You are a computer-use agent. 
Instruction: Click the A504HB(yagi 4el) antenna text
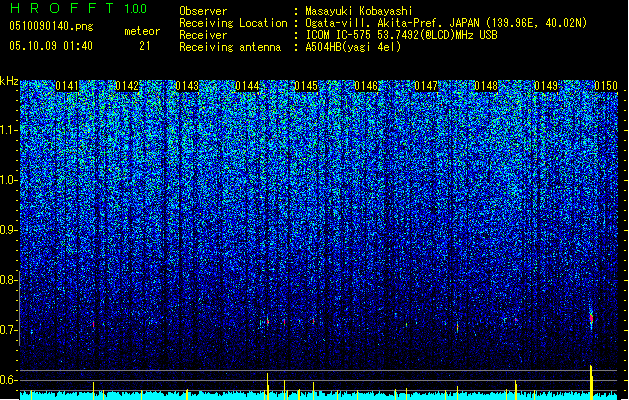[x=353, y=47]
